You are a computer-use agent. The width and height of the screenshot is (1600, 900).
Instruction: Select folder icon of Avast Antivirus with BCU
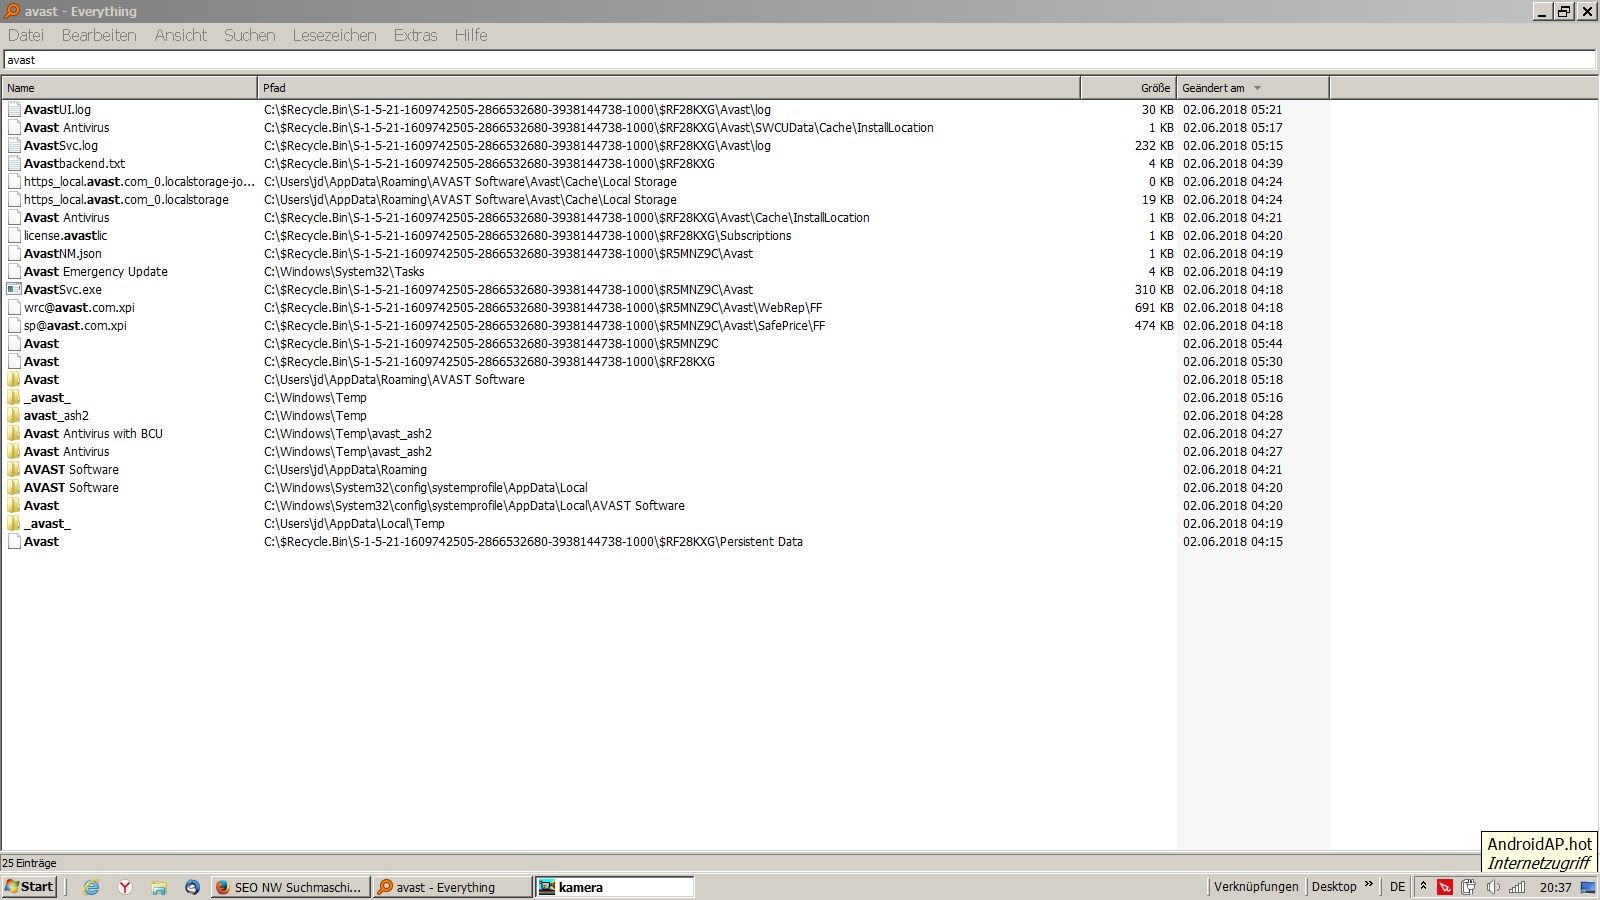pyautogui.click(x=14, y=434)
